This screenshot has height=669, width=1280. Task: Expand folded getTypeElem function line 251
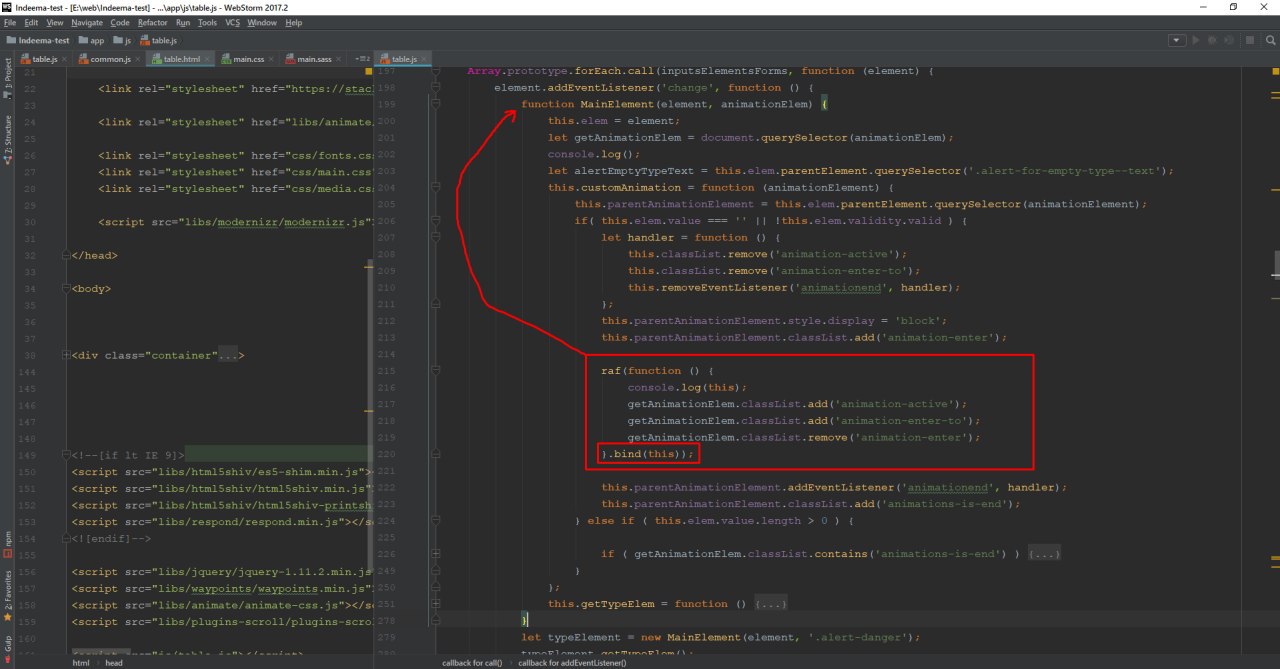click(x=436, y=603)
